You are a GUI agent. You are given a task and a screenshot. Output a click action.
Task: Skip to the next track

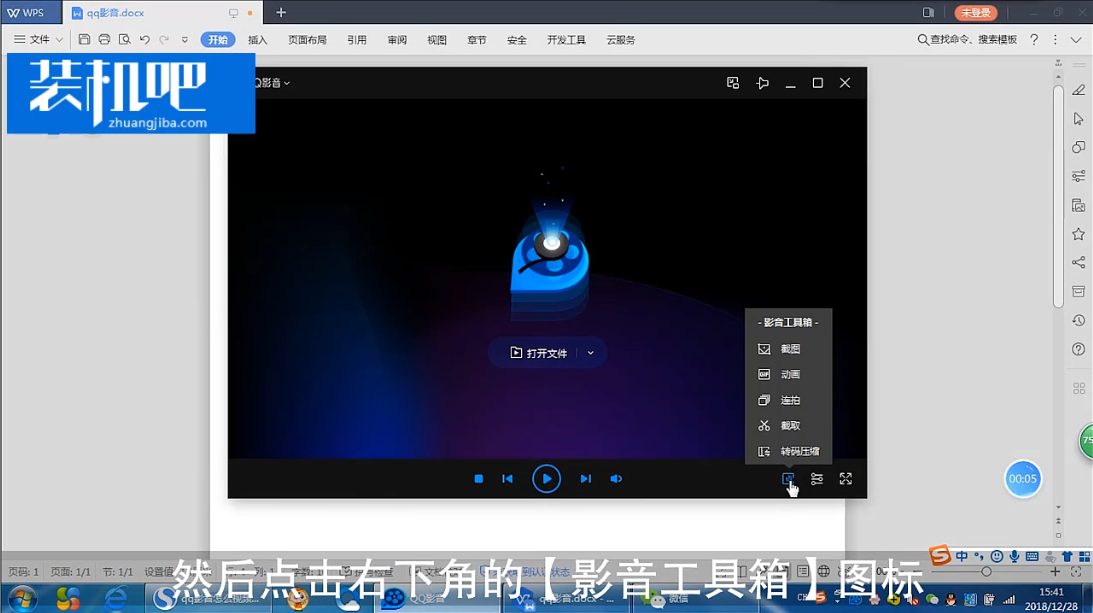coord(586,479)
